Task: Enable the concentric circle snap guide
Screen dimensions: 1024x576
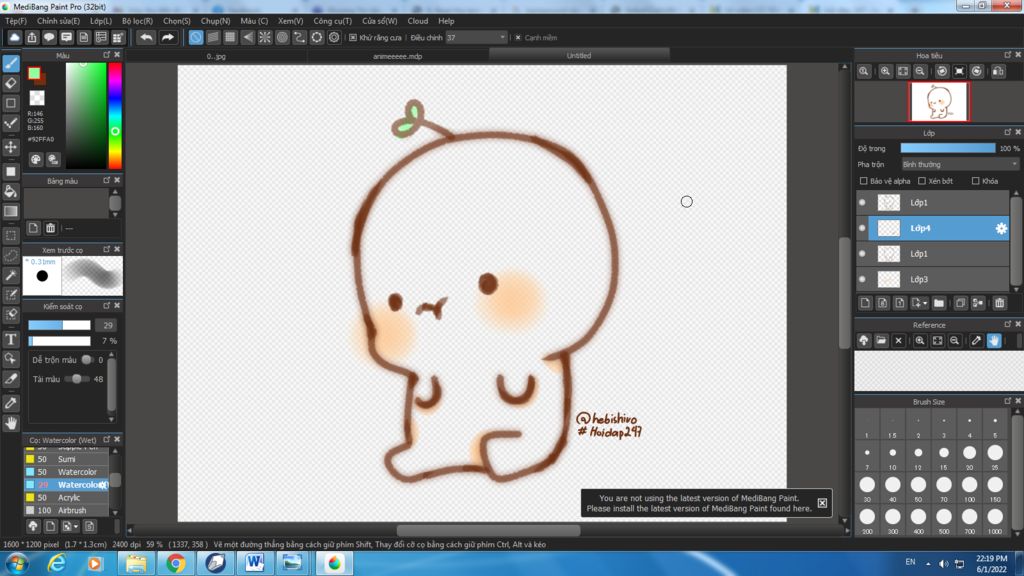Action: [x=282, y=38]
